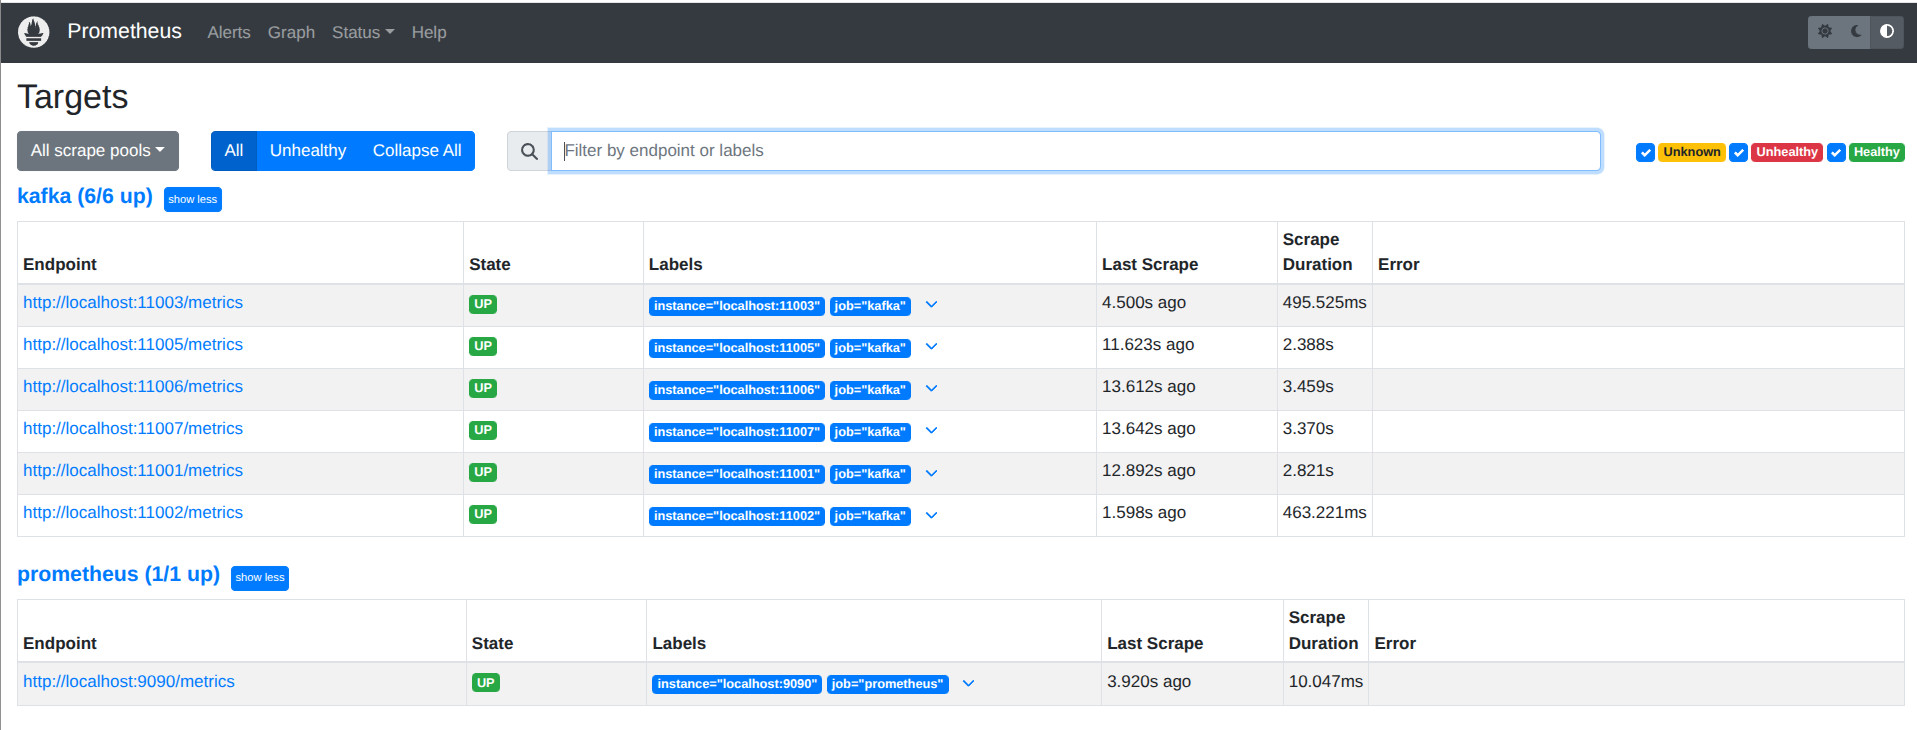Show only Unhealthy targets using the blue button

click(308, 151)
